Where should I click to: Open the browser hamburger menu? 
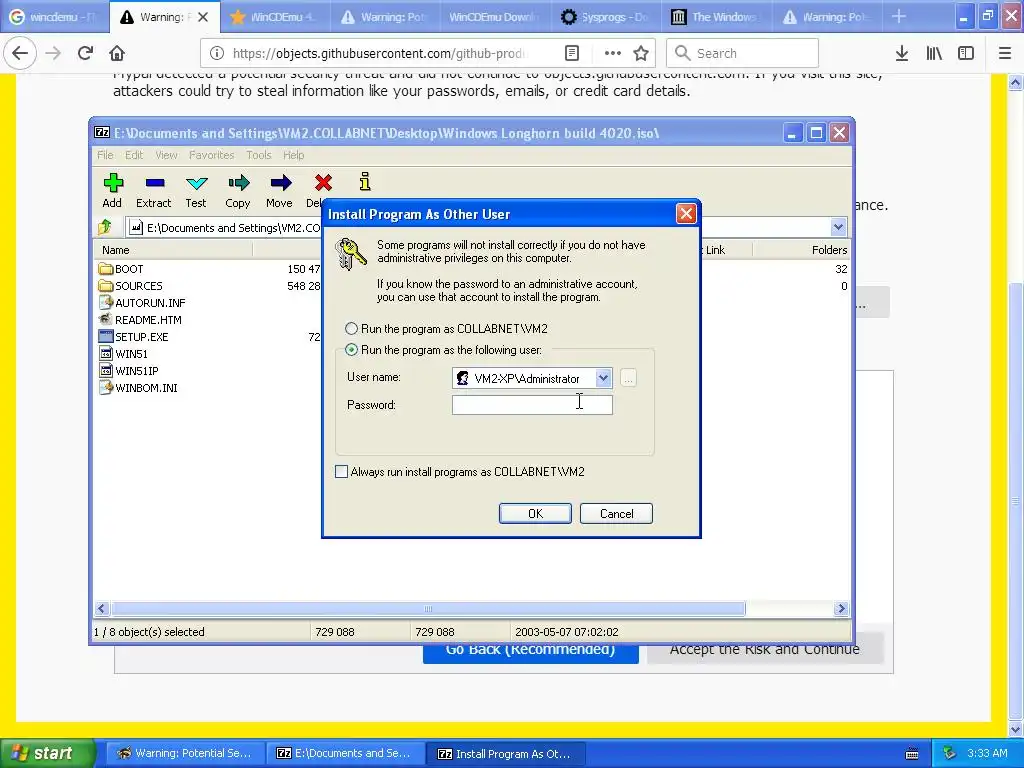[x=1005, y=53]
